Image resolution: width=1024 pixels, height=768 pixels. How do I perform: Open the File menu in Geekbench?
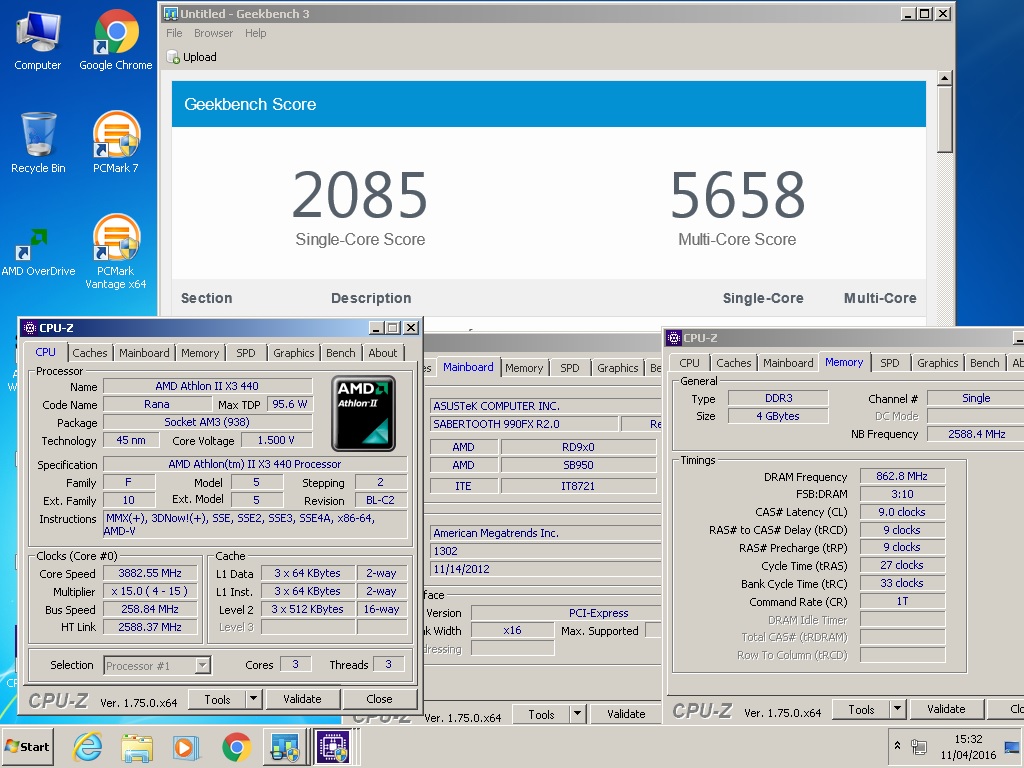point(174,33)
